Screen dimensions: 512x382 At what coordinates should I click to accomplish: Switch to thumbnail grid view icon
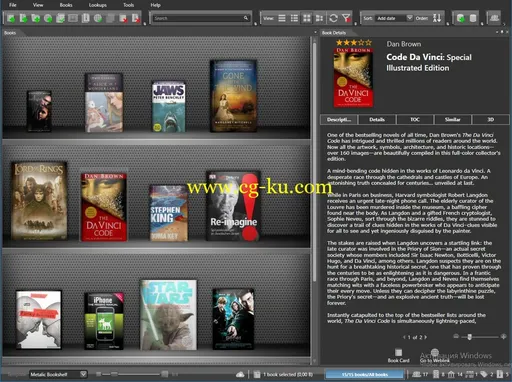(307, 18)
